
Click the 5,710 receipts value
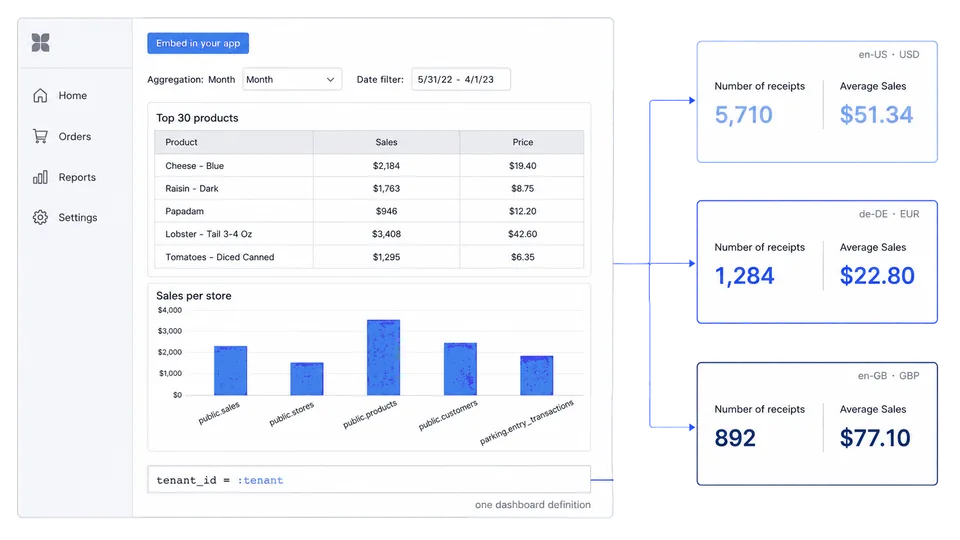[743, 115]
